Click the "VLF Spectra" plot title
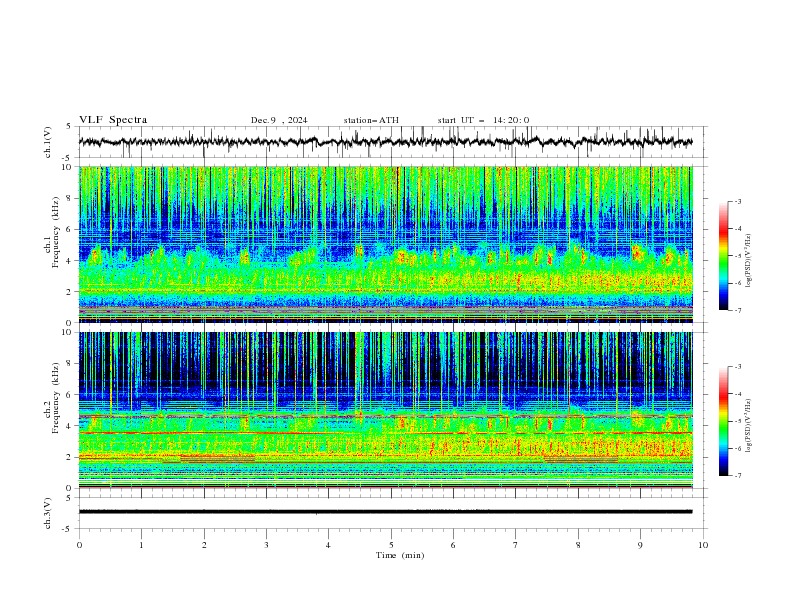 (x=113, y=120)
